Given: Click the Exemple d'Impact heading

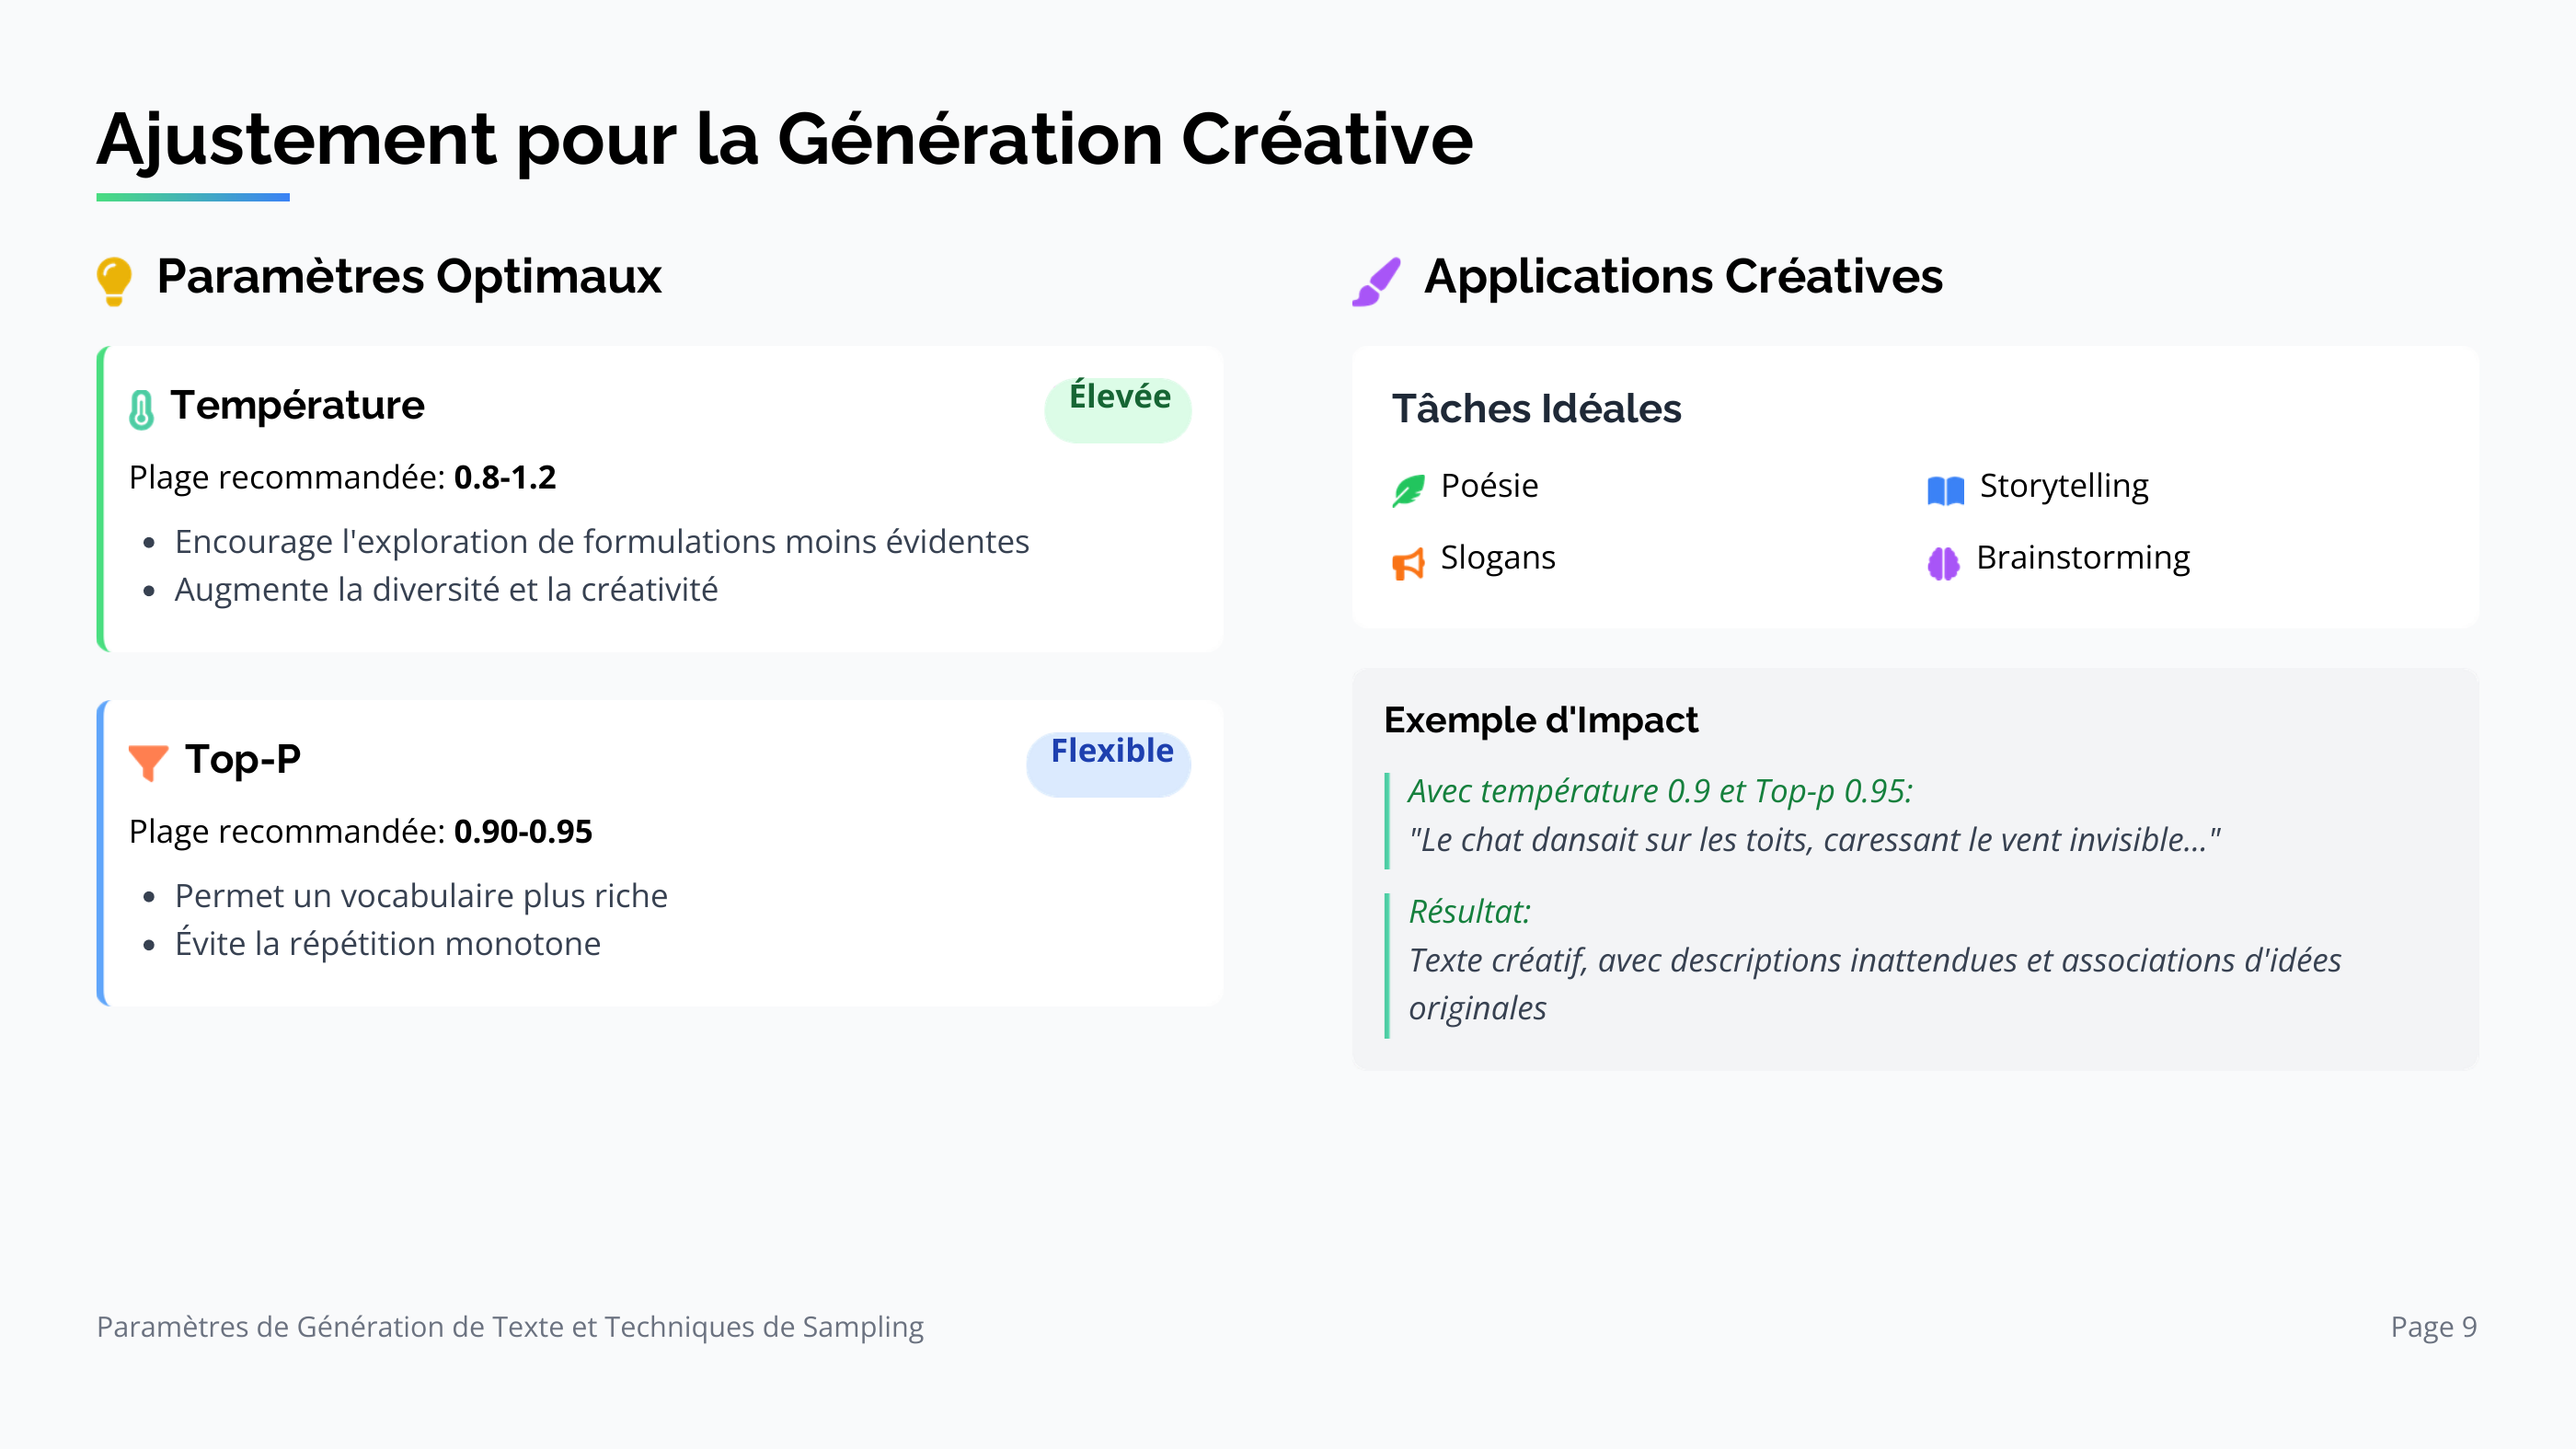Looking at the screenshot, I should (x=1541, y=720).
